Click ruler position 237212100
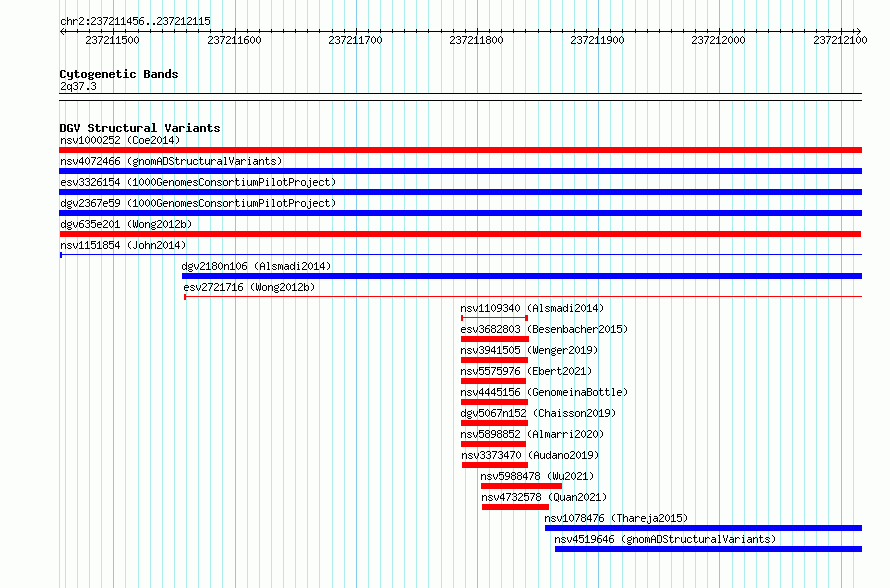Viewport: 890px width, 588px height. coord(840,40)
